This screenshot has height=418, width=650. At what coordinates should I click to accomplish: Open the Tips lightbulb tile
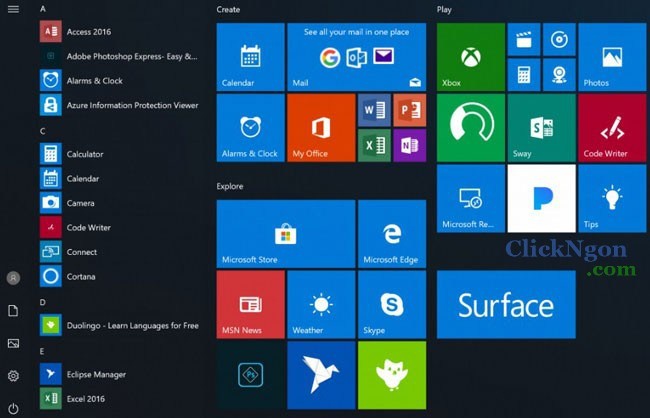[x=612, y=199]
